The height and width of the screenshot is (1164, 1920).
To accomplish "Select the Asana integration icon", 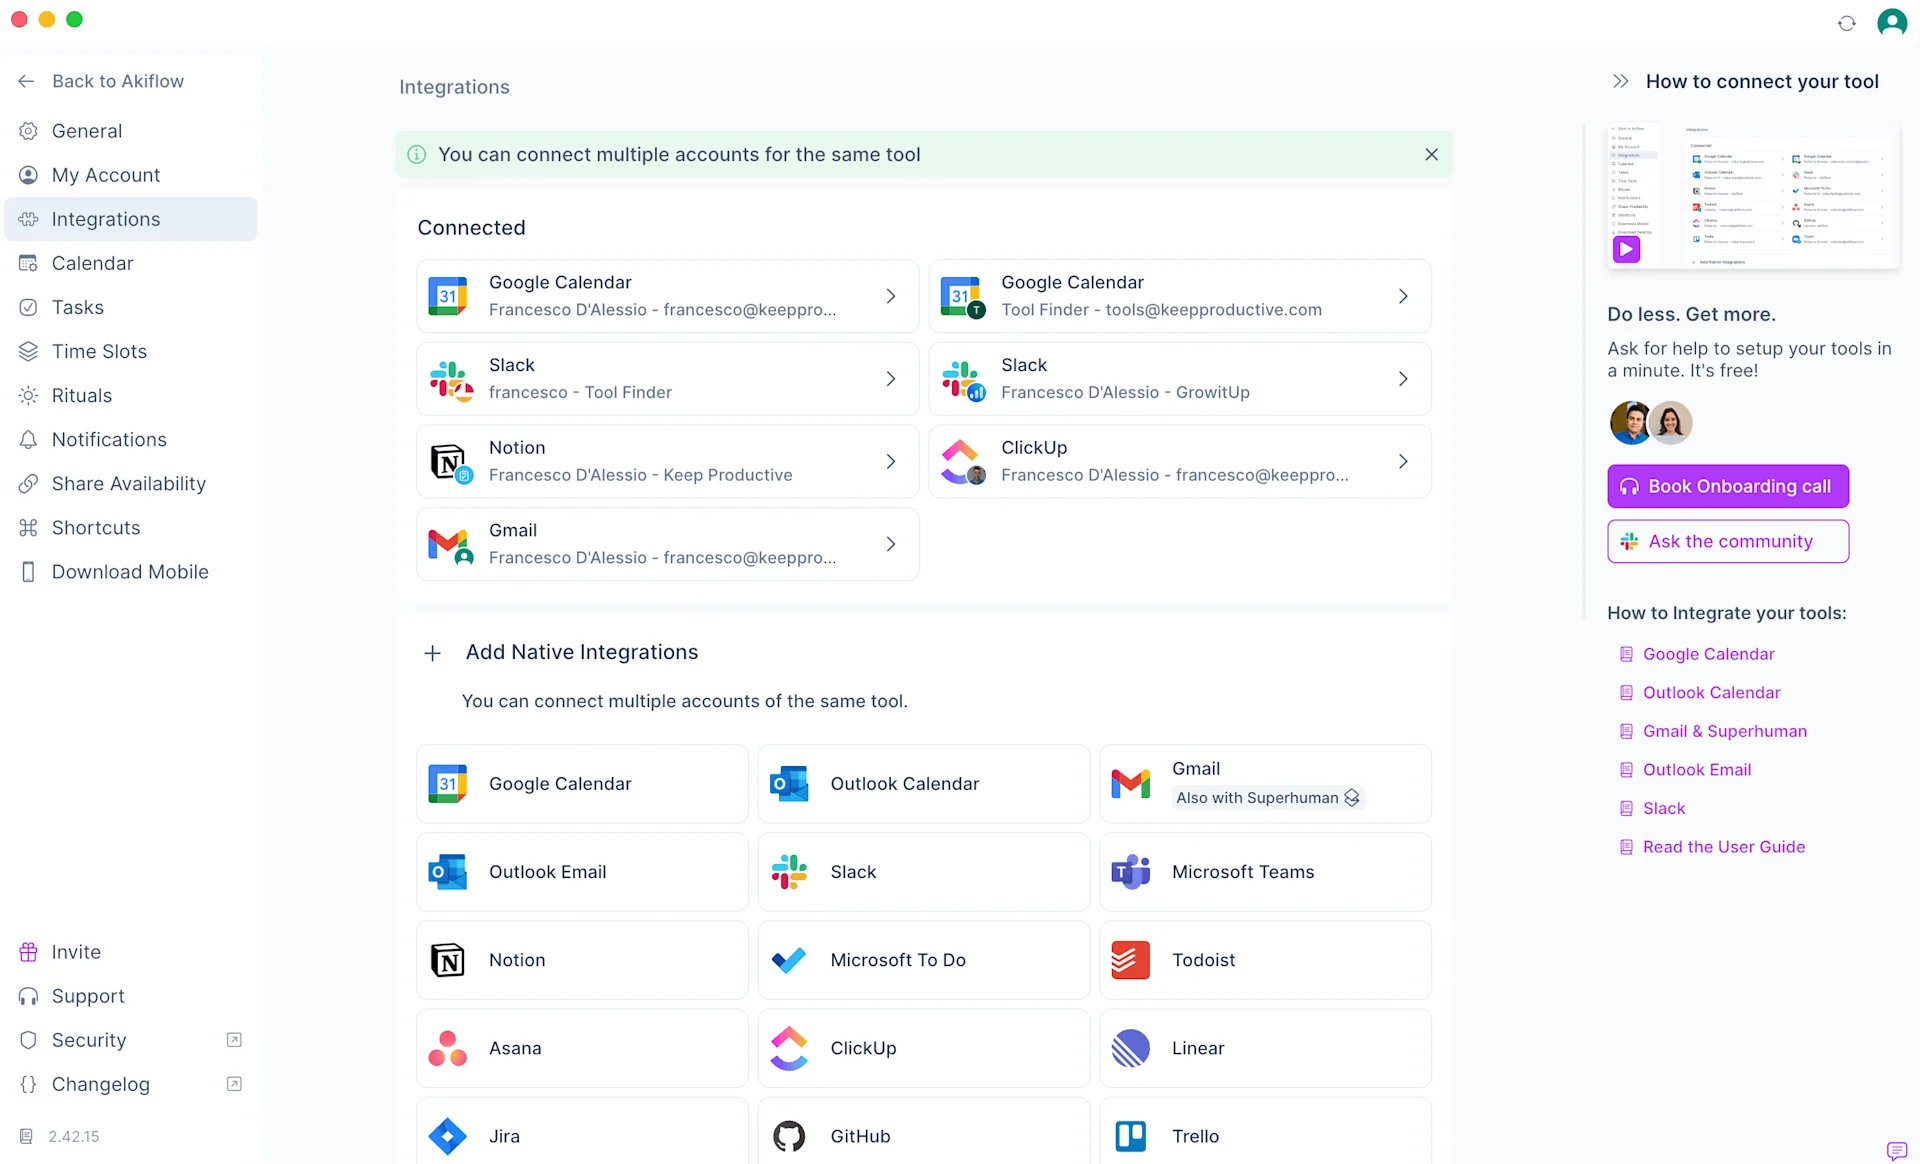I will point(447,1048).
